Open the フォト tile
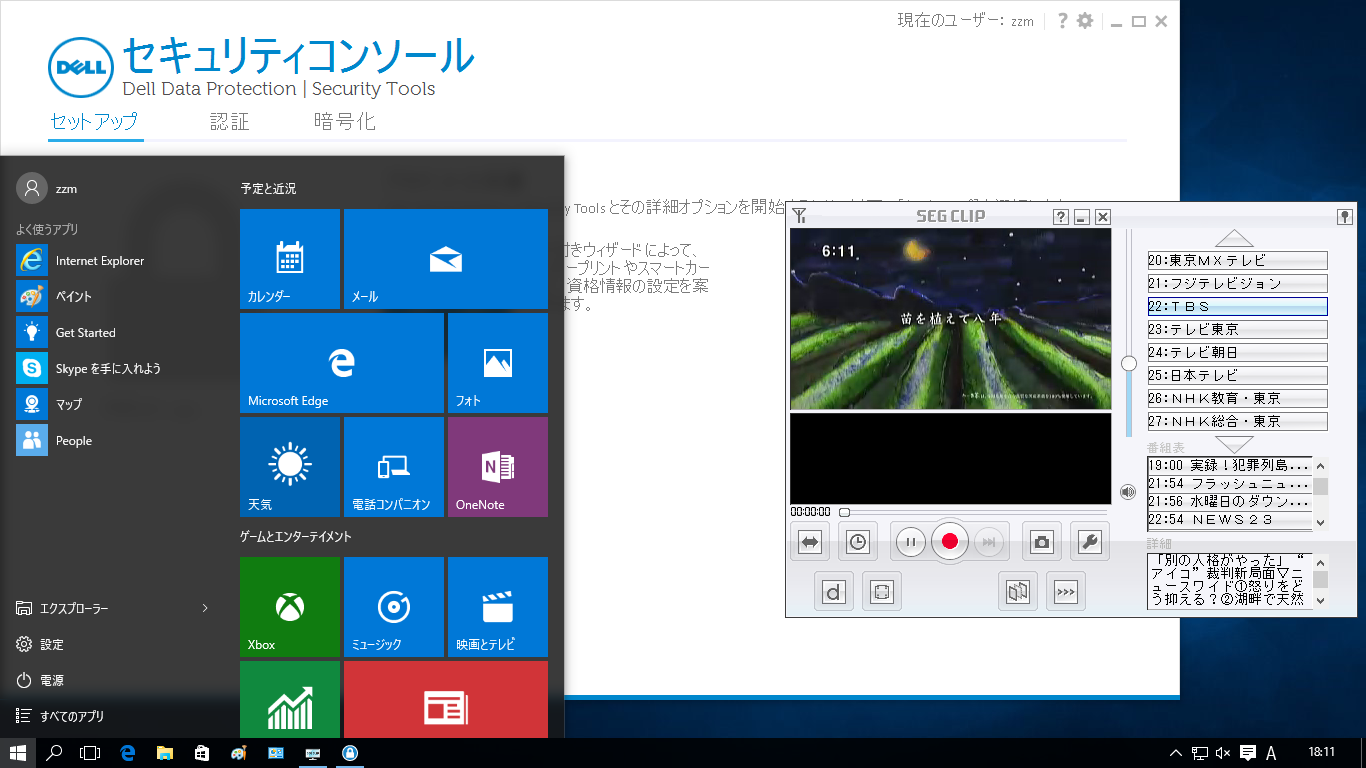This screenshot has width=1366, height=768. [x=498, y=363]
